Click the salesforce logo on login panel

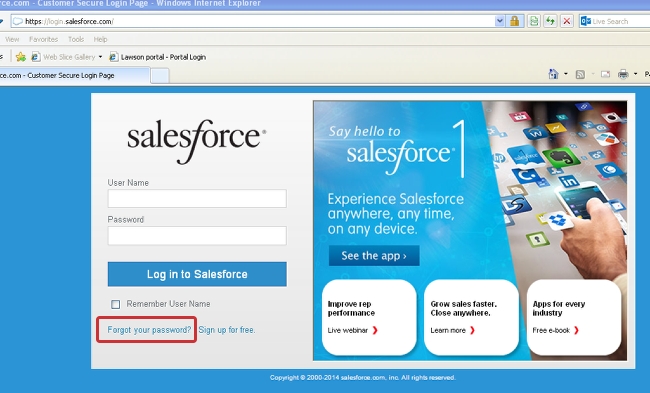pyautogui.click(x=196, y=141)
